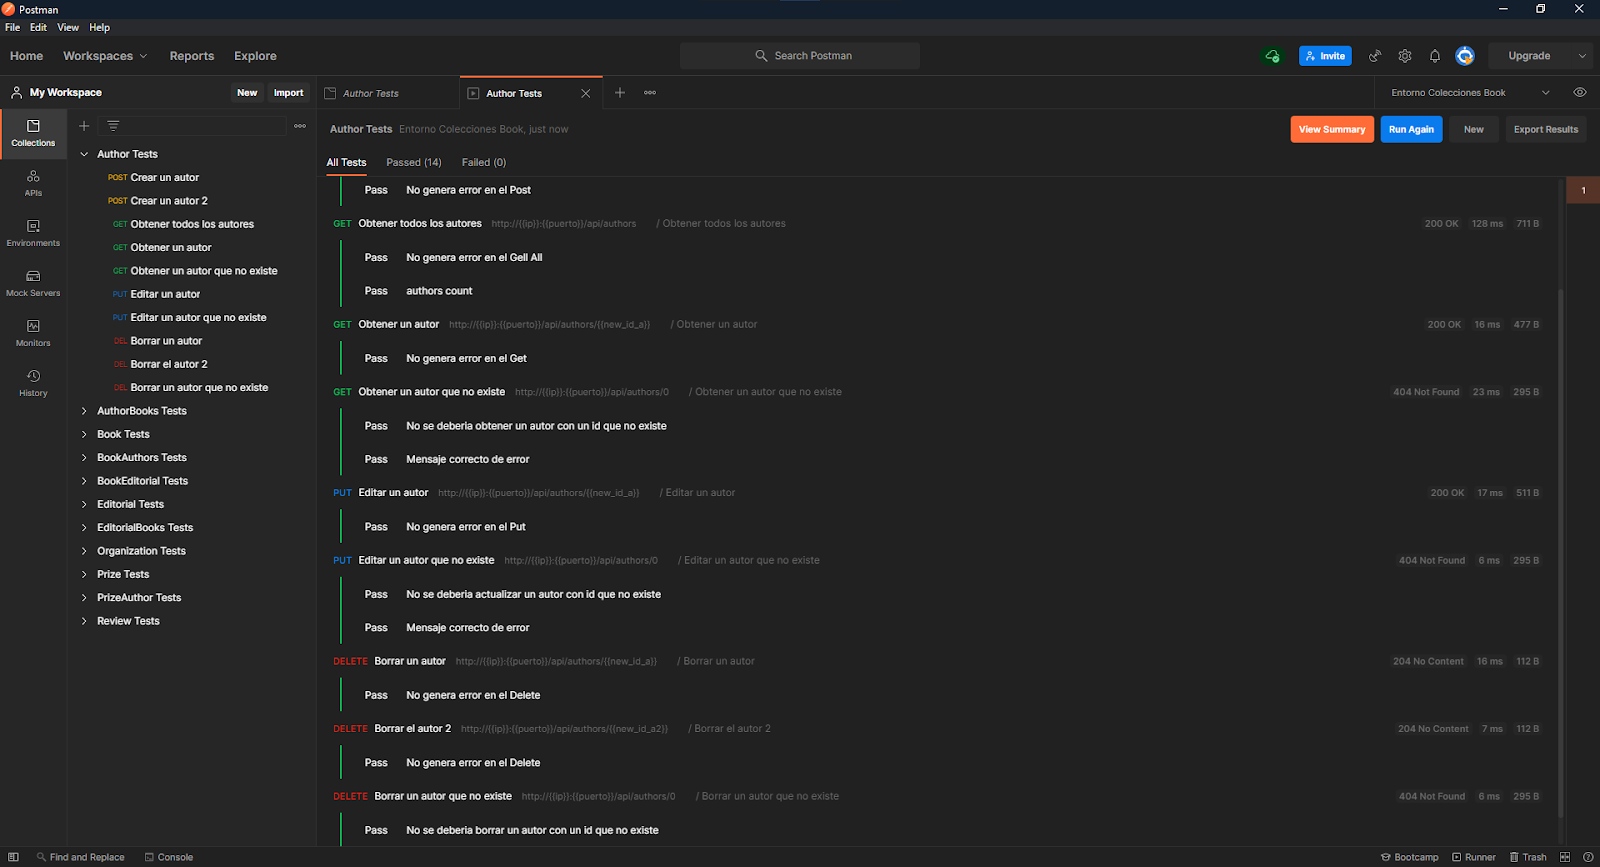
Task: Expand the BookEditorial Tests collection
Action: pyautogui.click(x=84, y=481)
